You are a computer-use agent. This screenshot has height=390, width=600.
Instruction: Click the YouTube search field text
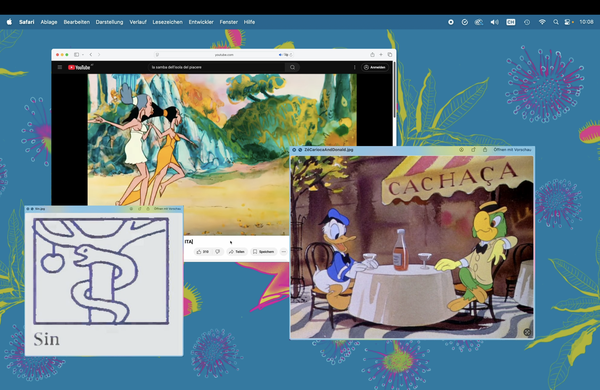[x=176, y=67]
